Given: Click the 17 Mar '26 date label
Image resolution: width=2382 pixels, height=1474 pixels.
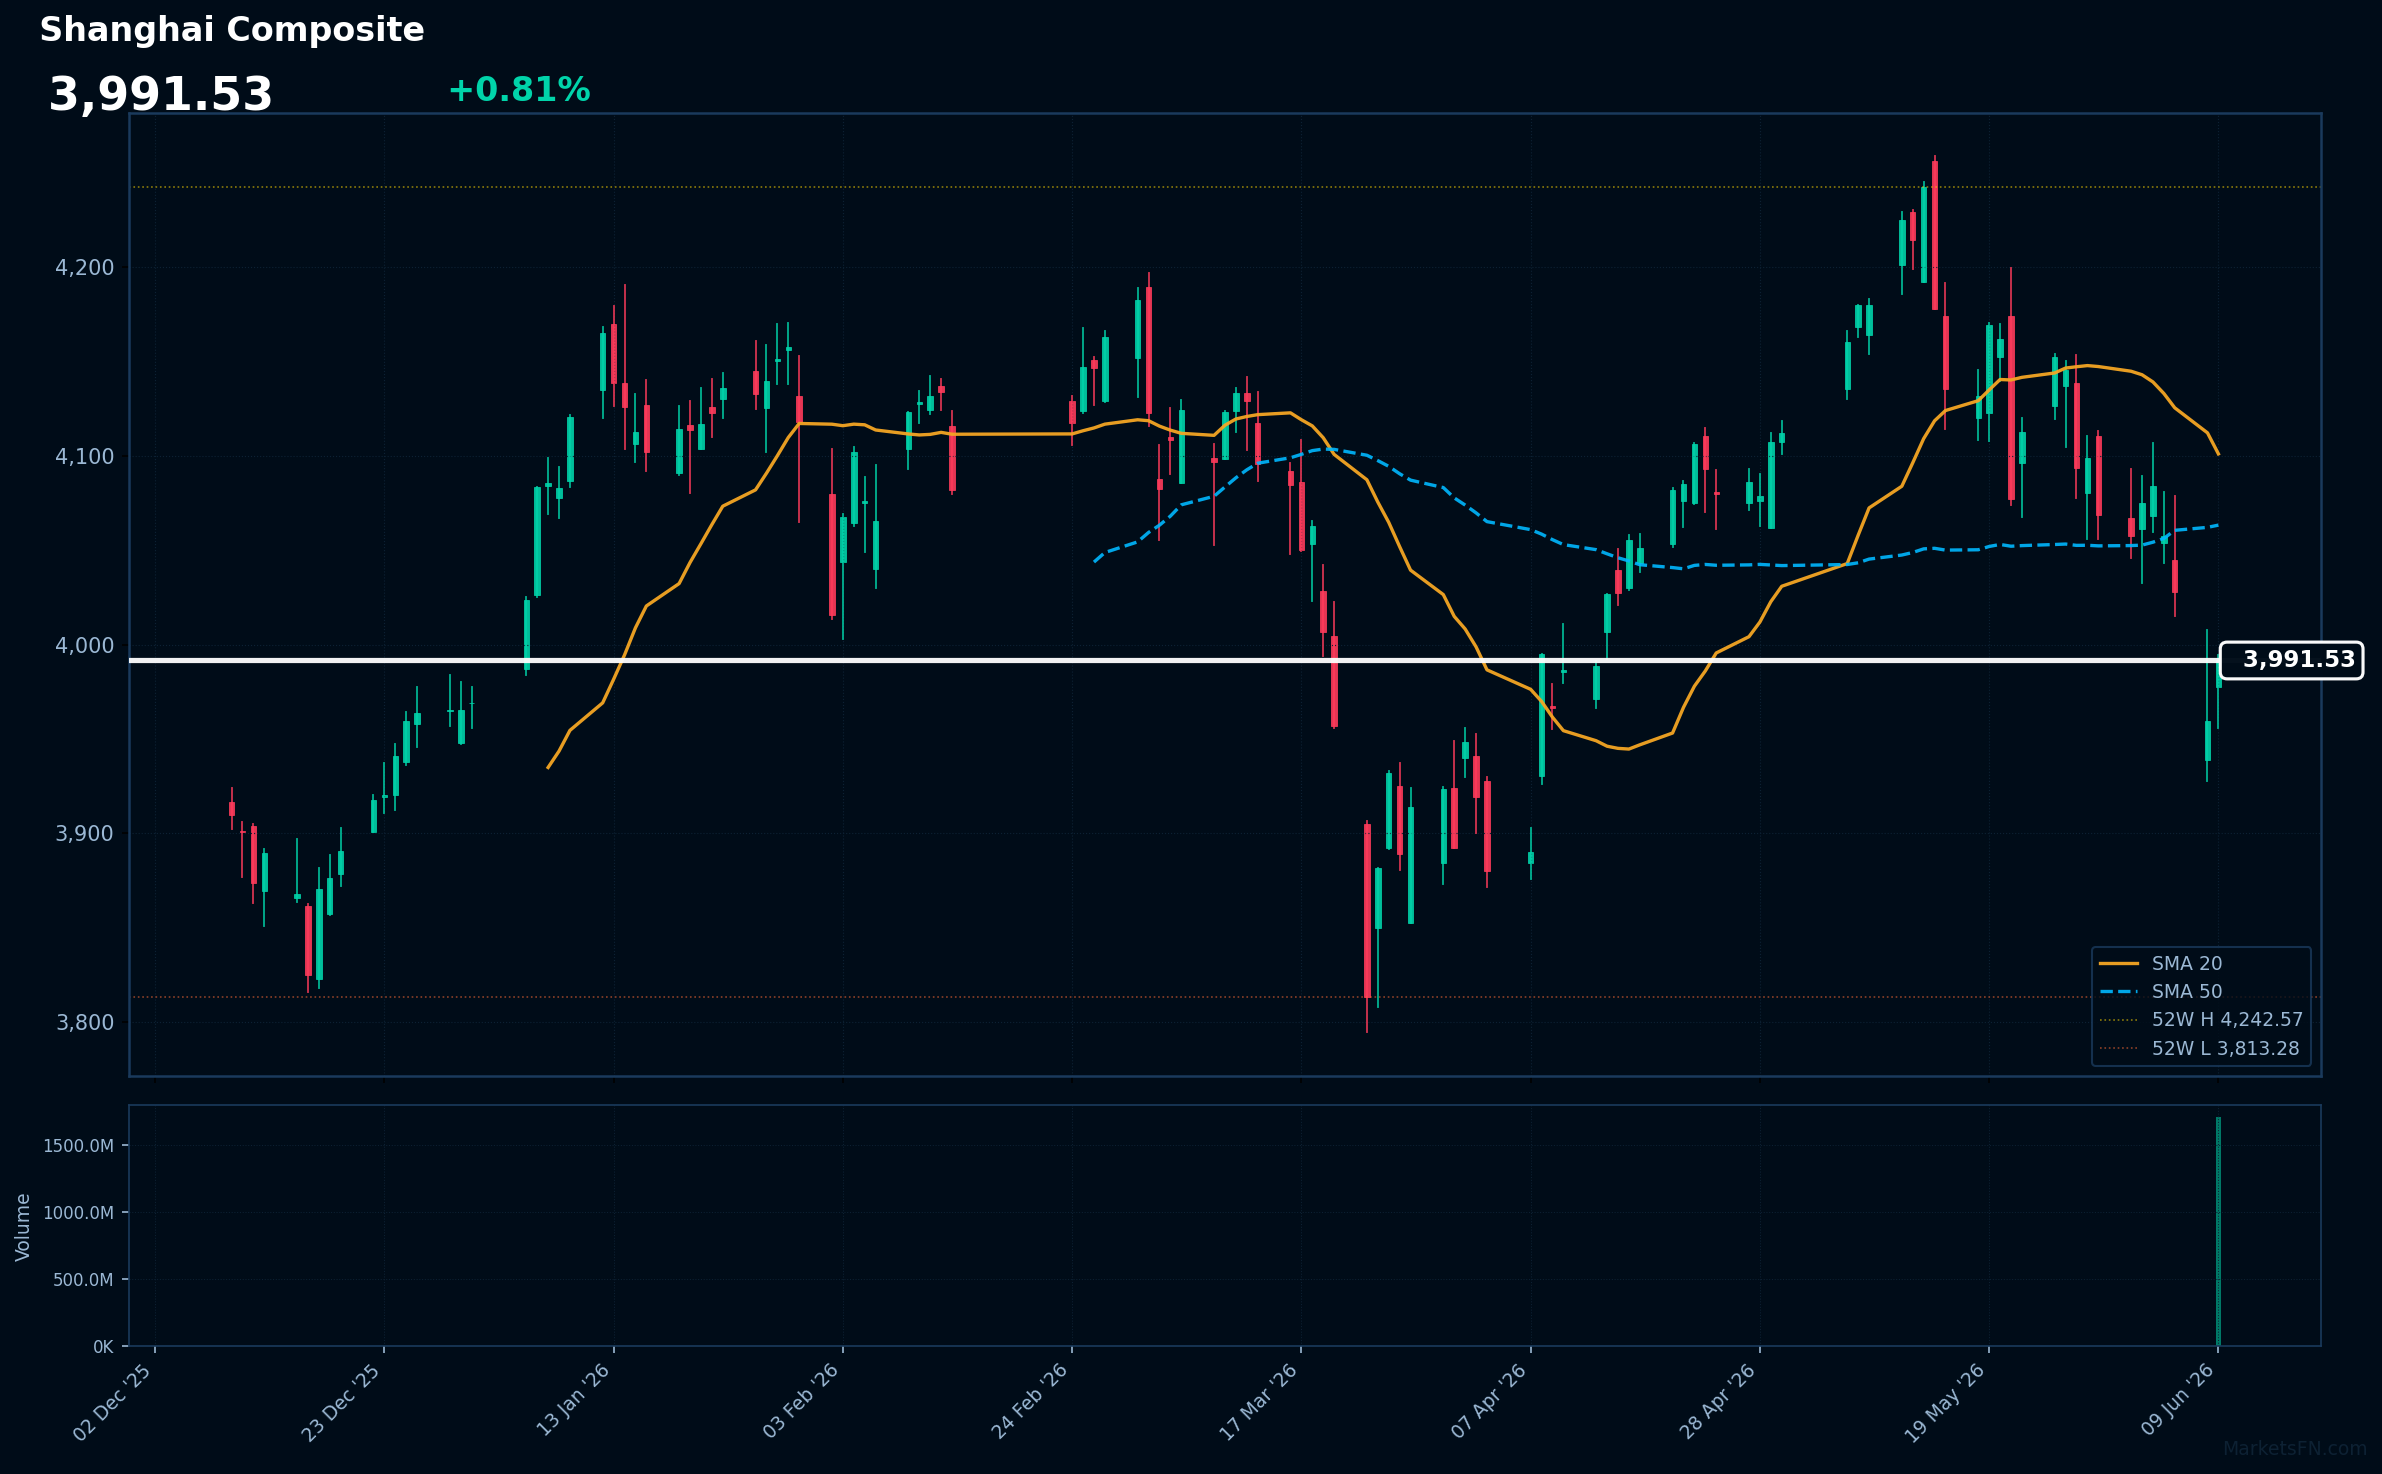Looking at the screenshot, I should 1259,1402.
